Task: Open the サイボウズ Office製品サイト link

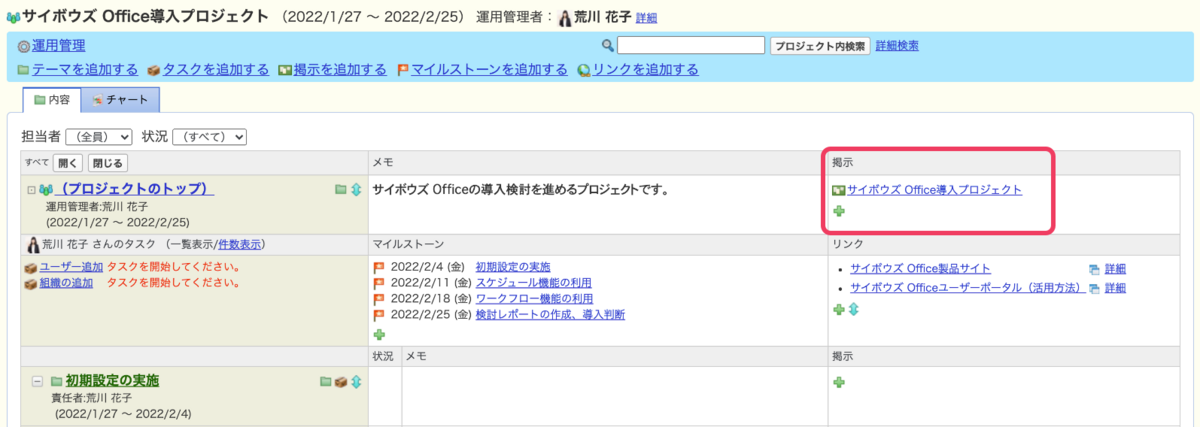Action: tap(920, 269)
